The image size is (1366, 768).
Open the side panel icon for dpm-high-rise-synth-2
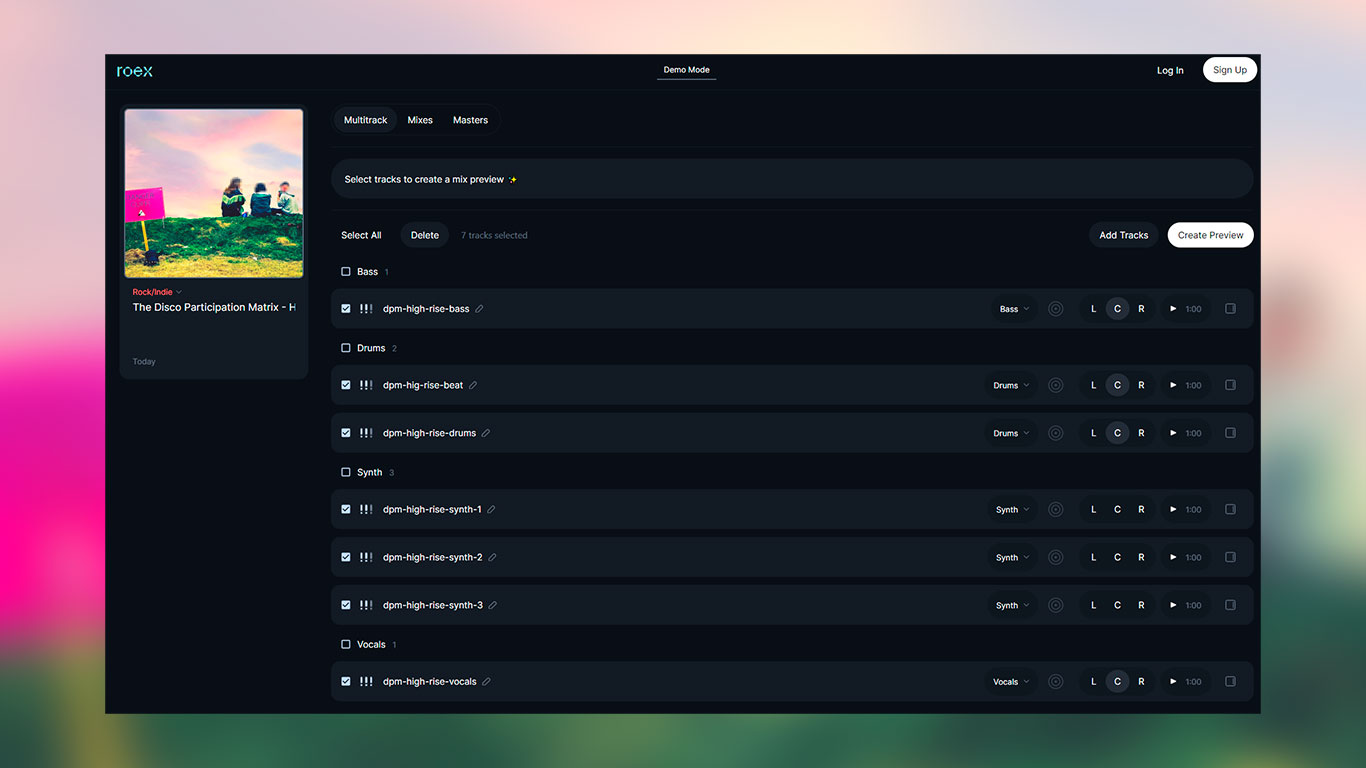1230,557
